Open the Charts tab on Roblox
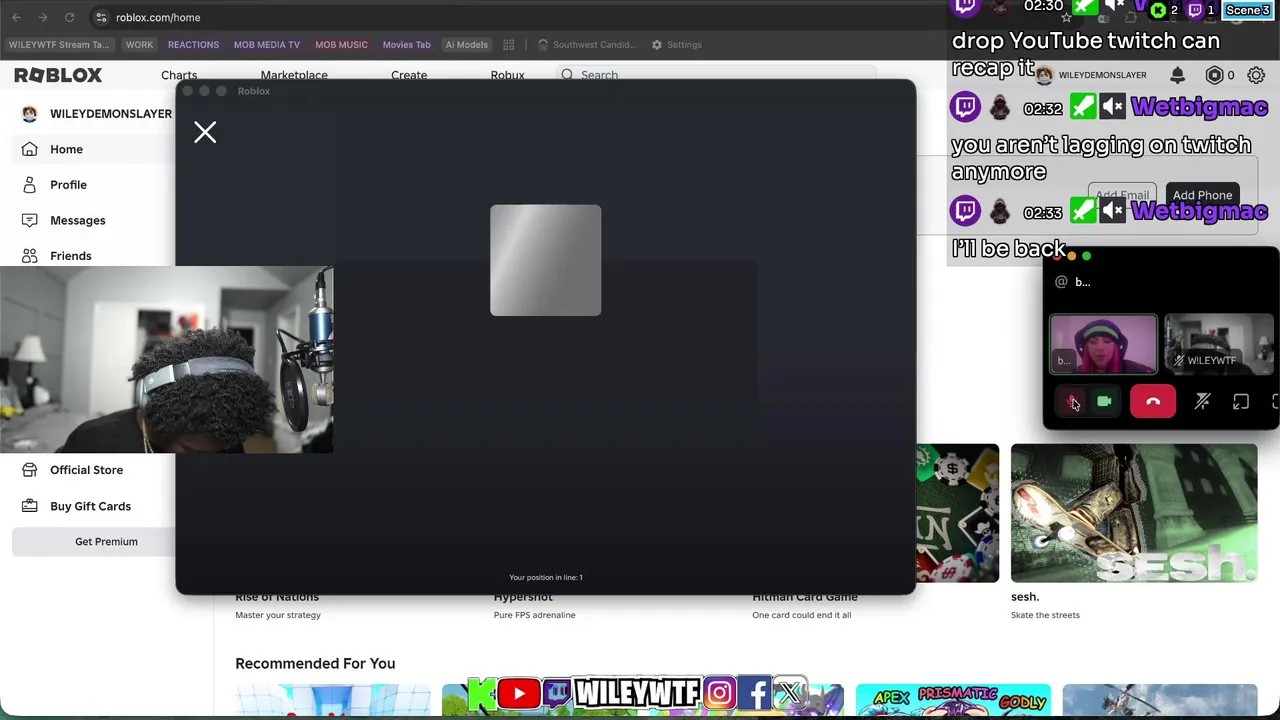Screen dimensions: 1280x720 [x=179, y=75]
